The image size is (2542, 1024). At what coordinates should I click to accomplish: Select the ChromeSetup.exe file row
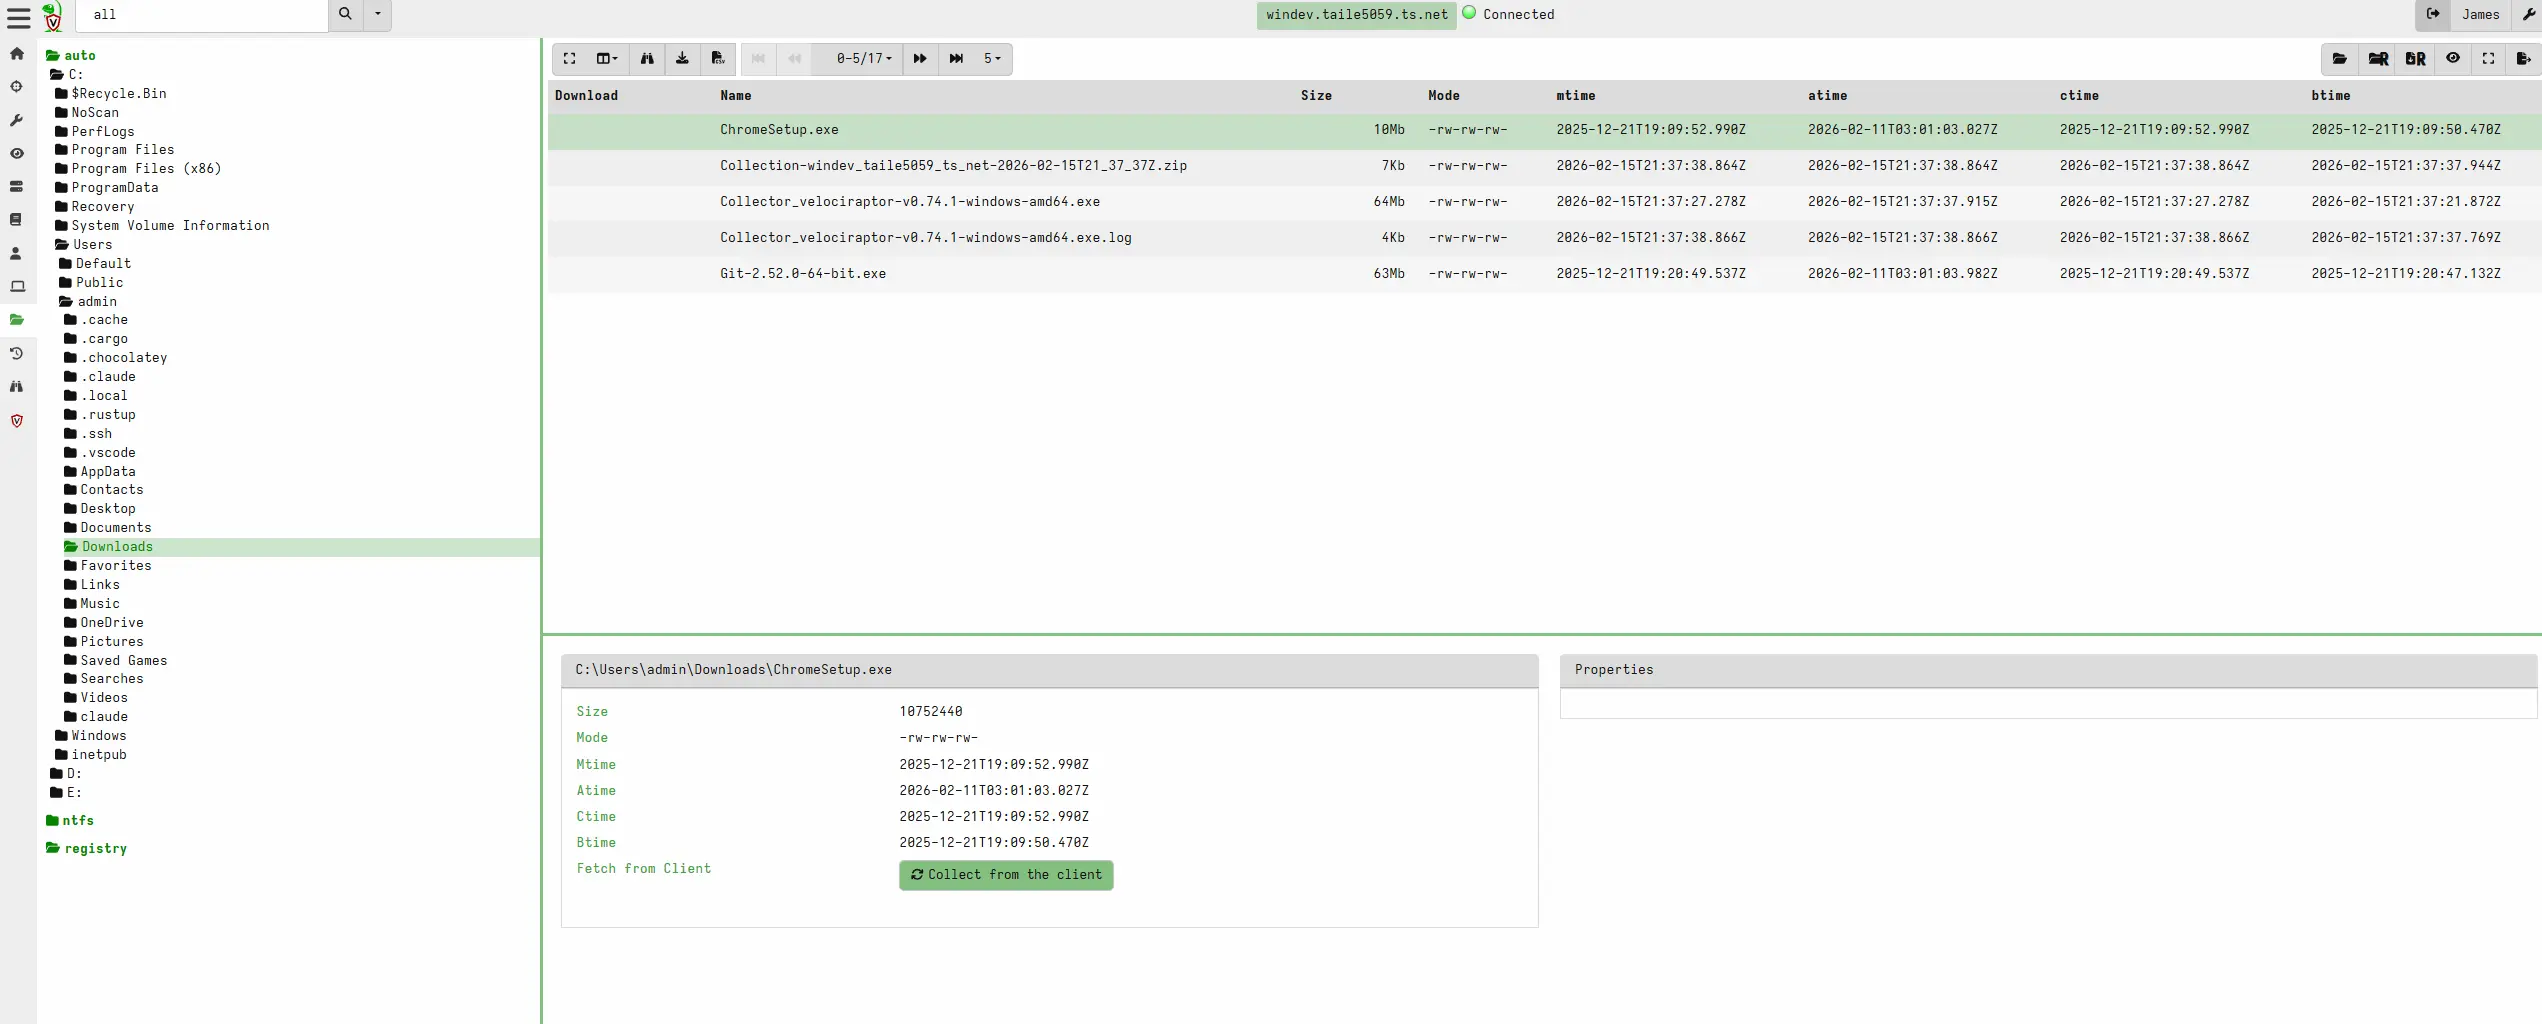(x=1544, y=130)
